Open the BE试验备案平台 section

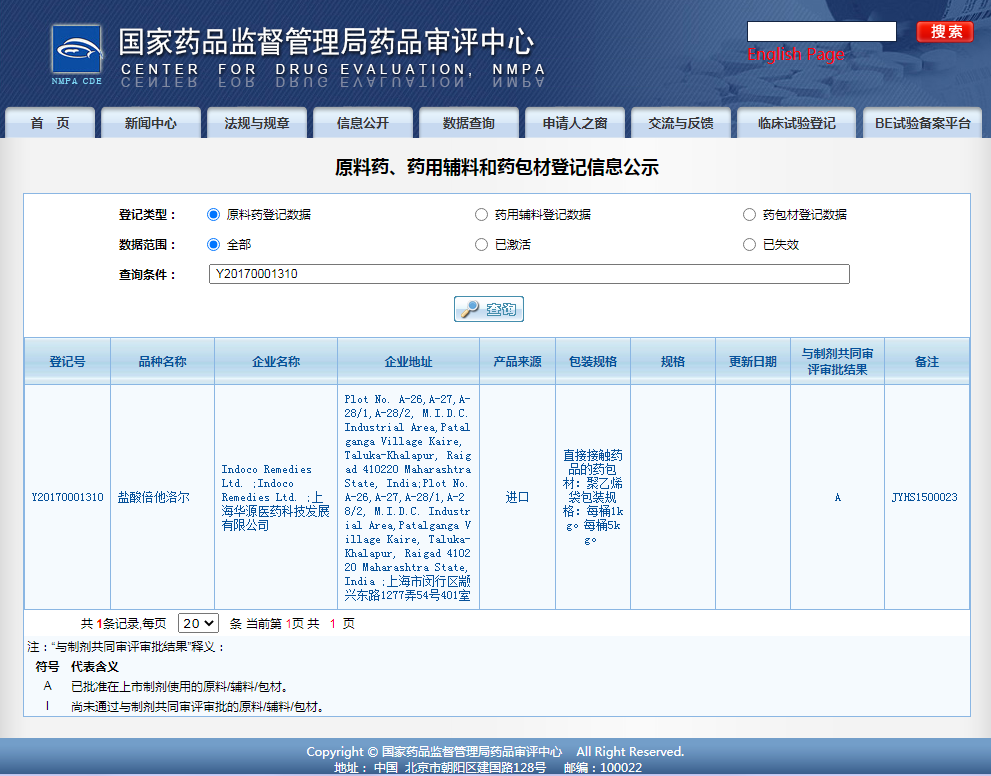[921, 122]
